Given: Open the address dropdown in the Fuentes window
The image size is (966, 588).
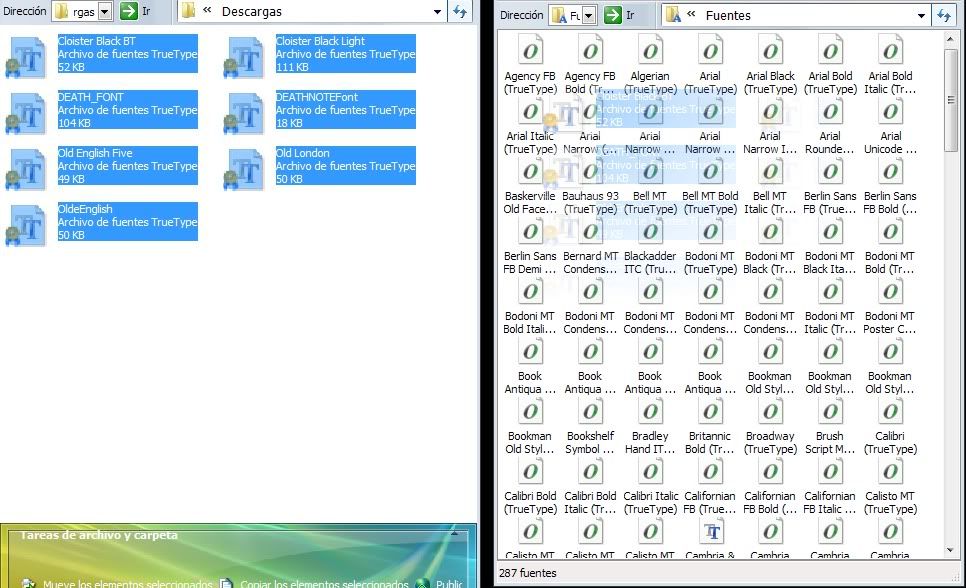Looking at the screenshot, I should coord(589,15).
